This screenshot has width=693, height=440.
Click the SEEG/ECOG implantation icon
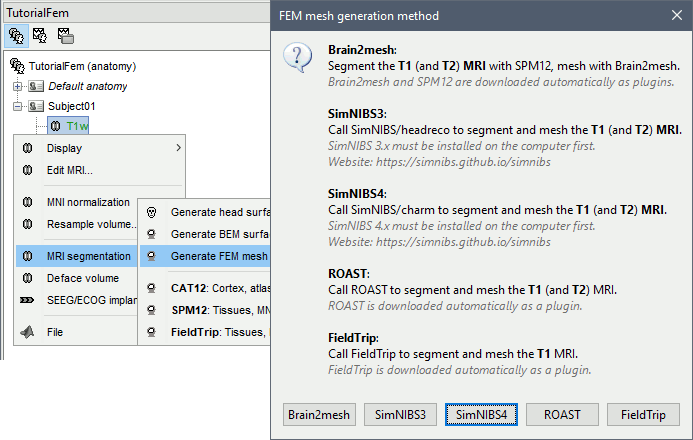click(28, 300)
